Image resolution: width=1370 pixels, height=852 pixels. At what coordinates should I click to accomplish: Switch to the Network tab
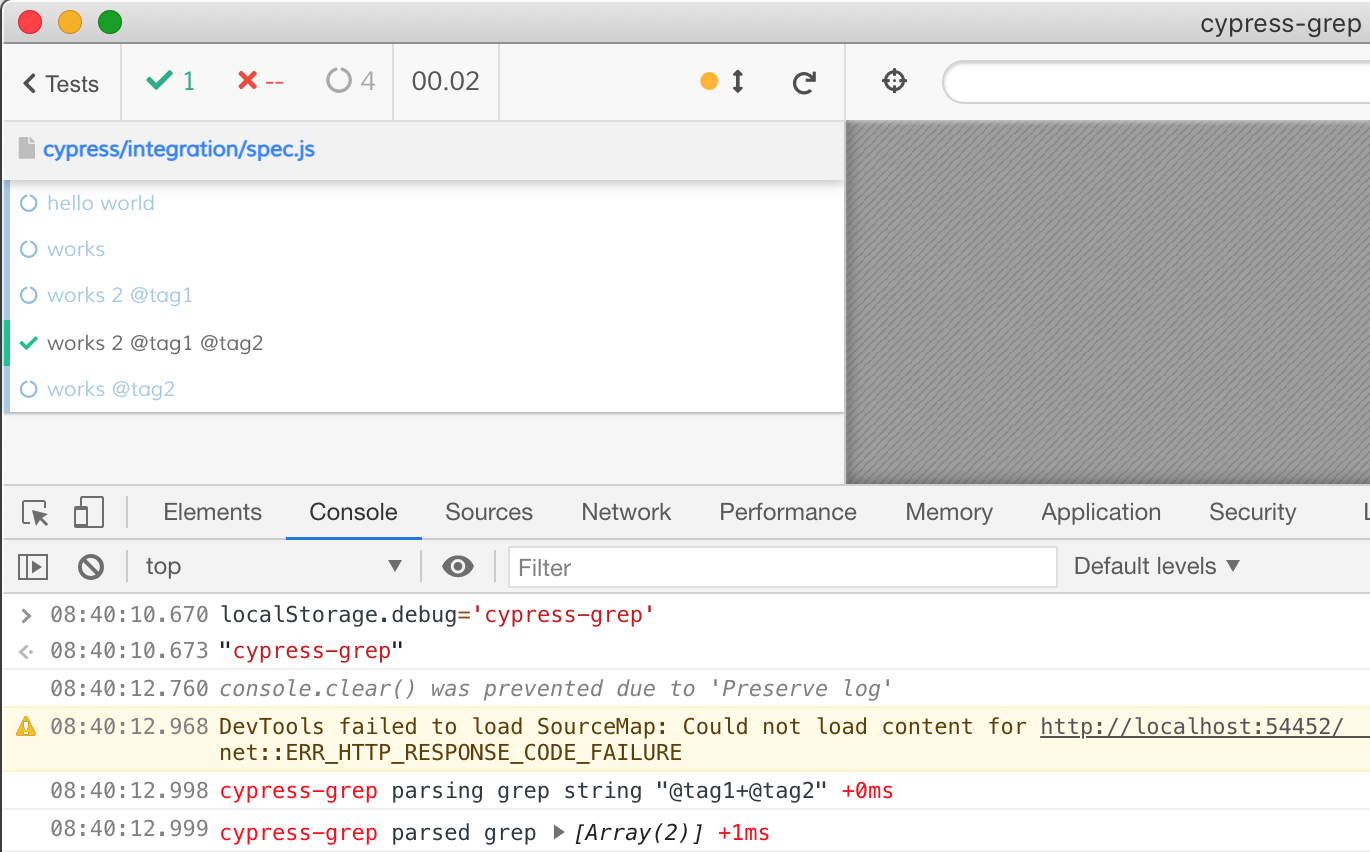[x=626, y=512]
